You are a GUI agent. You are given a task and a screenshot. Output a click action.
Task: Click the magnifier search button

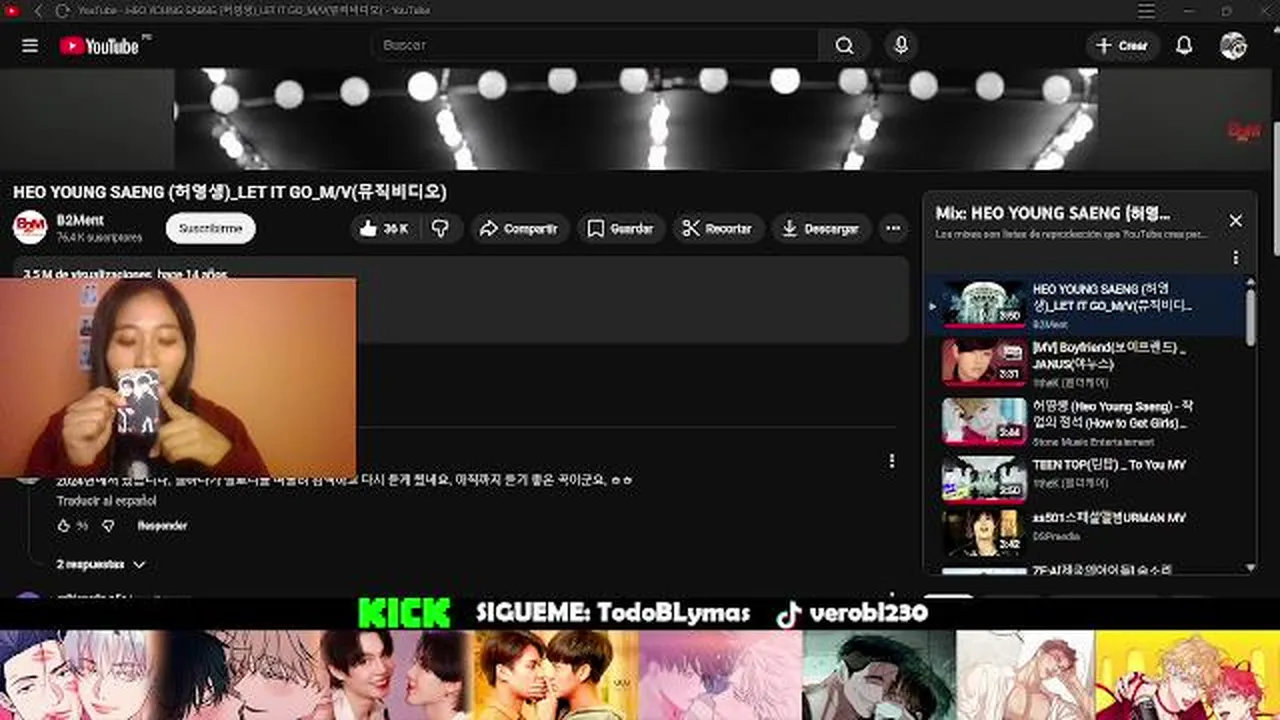tap(845, 45)
